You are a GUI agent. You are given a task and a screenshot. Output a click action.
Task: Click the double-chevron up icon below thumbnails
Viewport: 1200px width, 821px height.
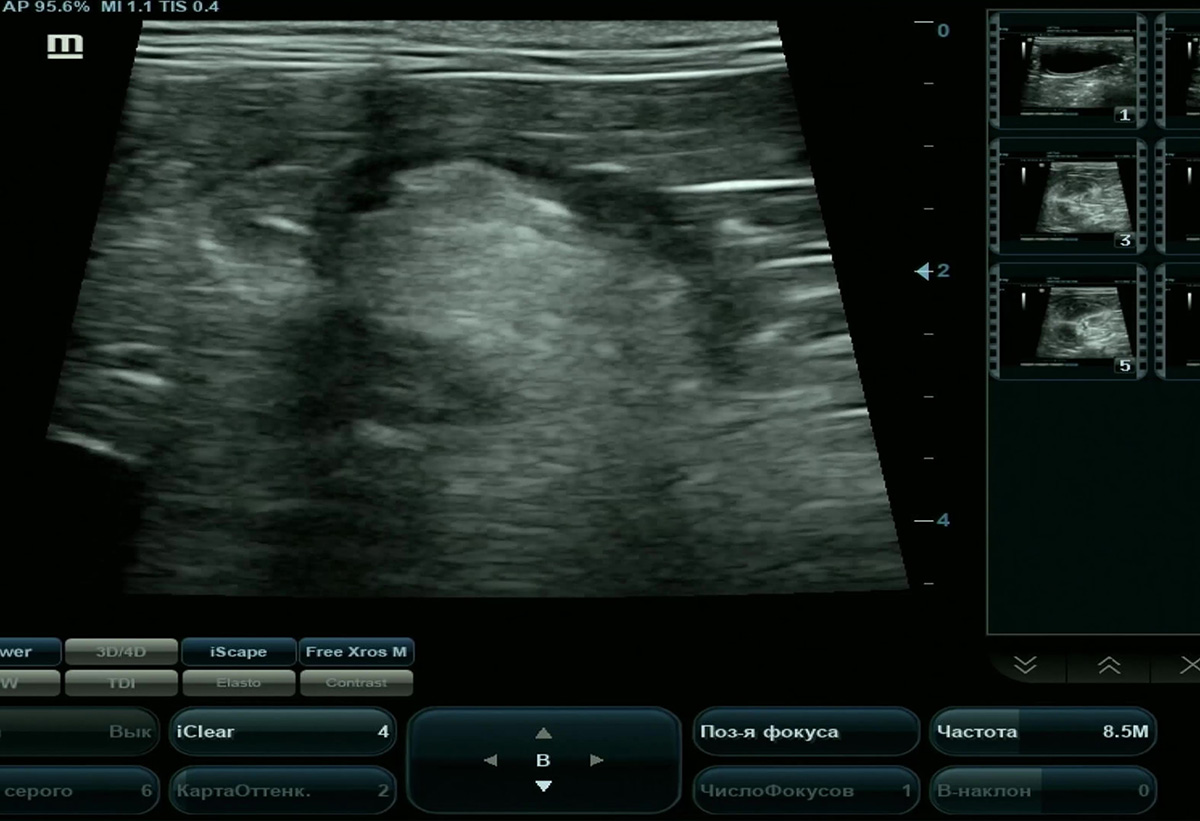point(1109,666)
